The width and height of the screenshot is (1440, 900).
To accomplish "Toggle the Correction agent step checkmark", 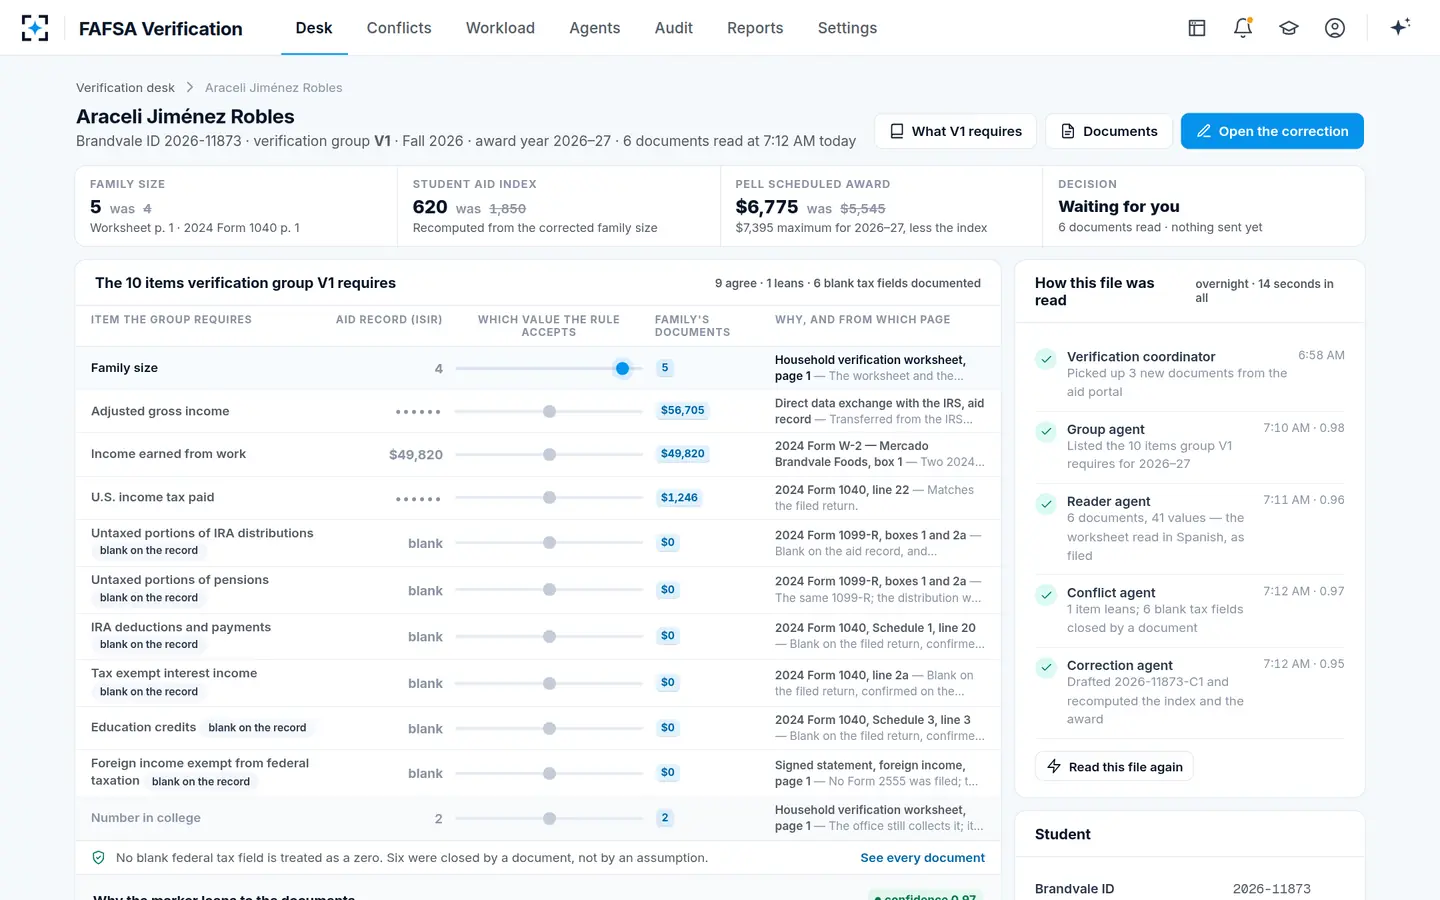I will (1046, 667).
